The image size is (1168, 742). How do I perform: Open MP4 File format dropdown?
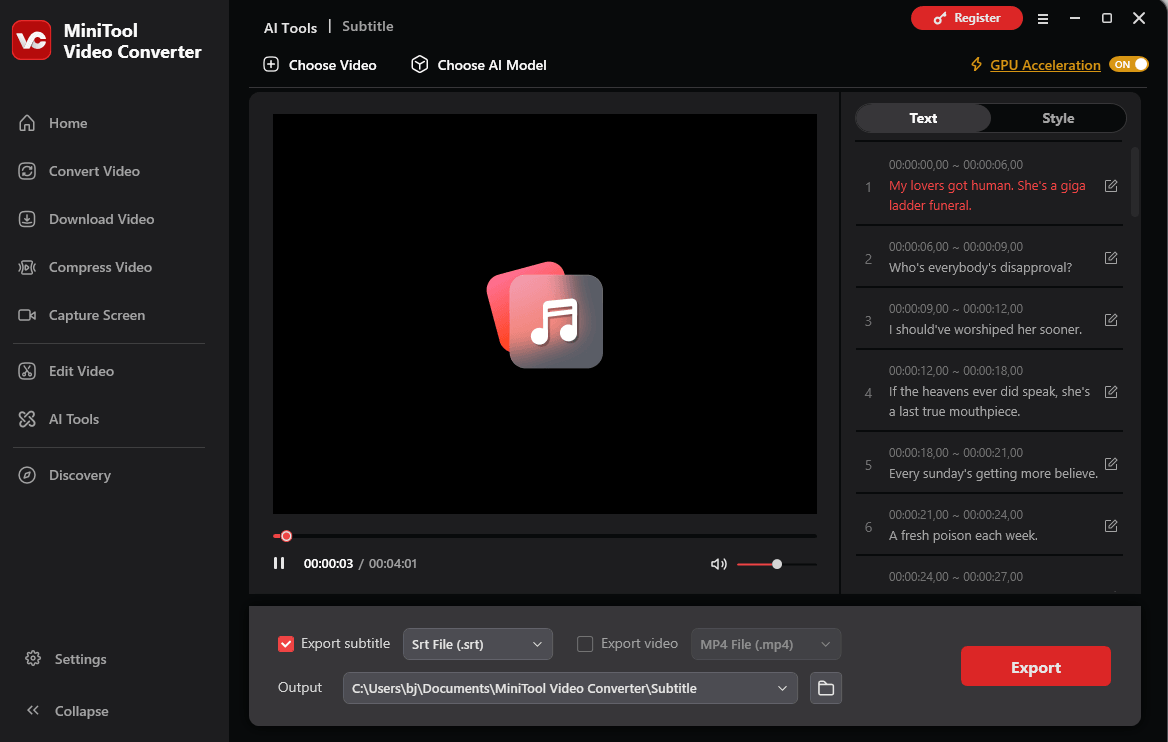coord(766,644)
